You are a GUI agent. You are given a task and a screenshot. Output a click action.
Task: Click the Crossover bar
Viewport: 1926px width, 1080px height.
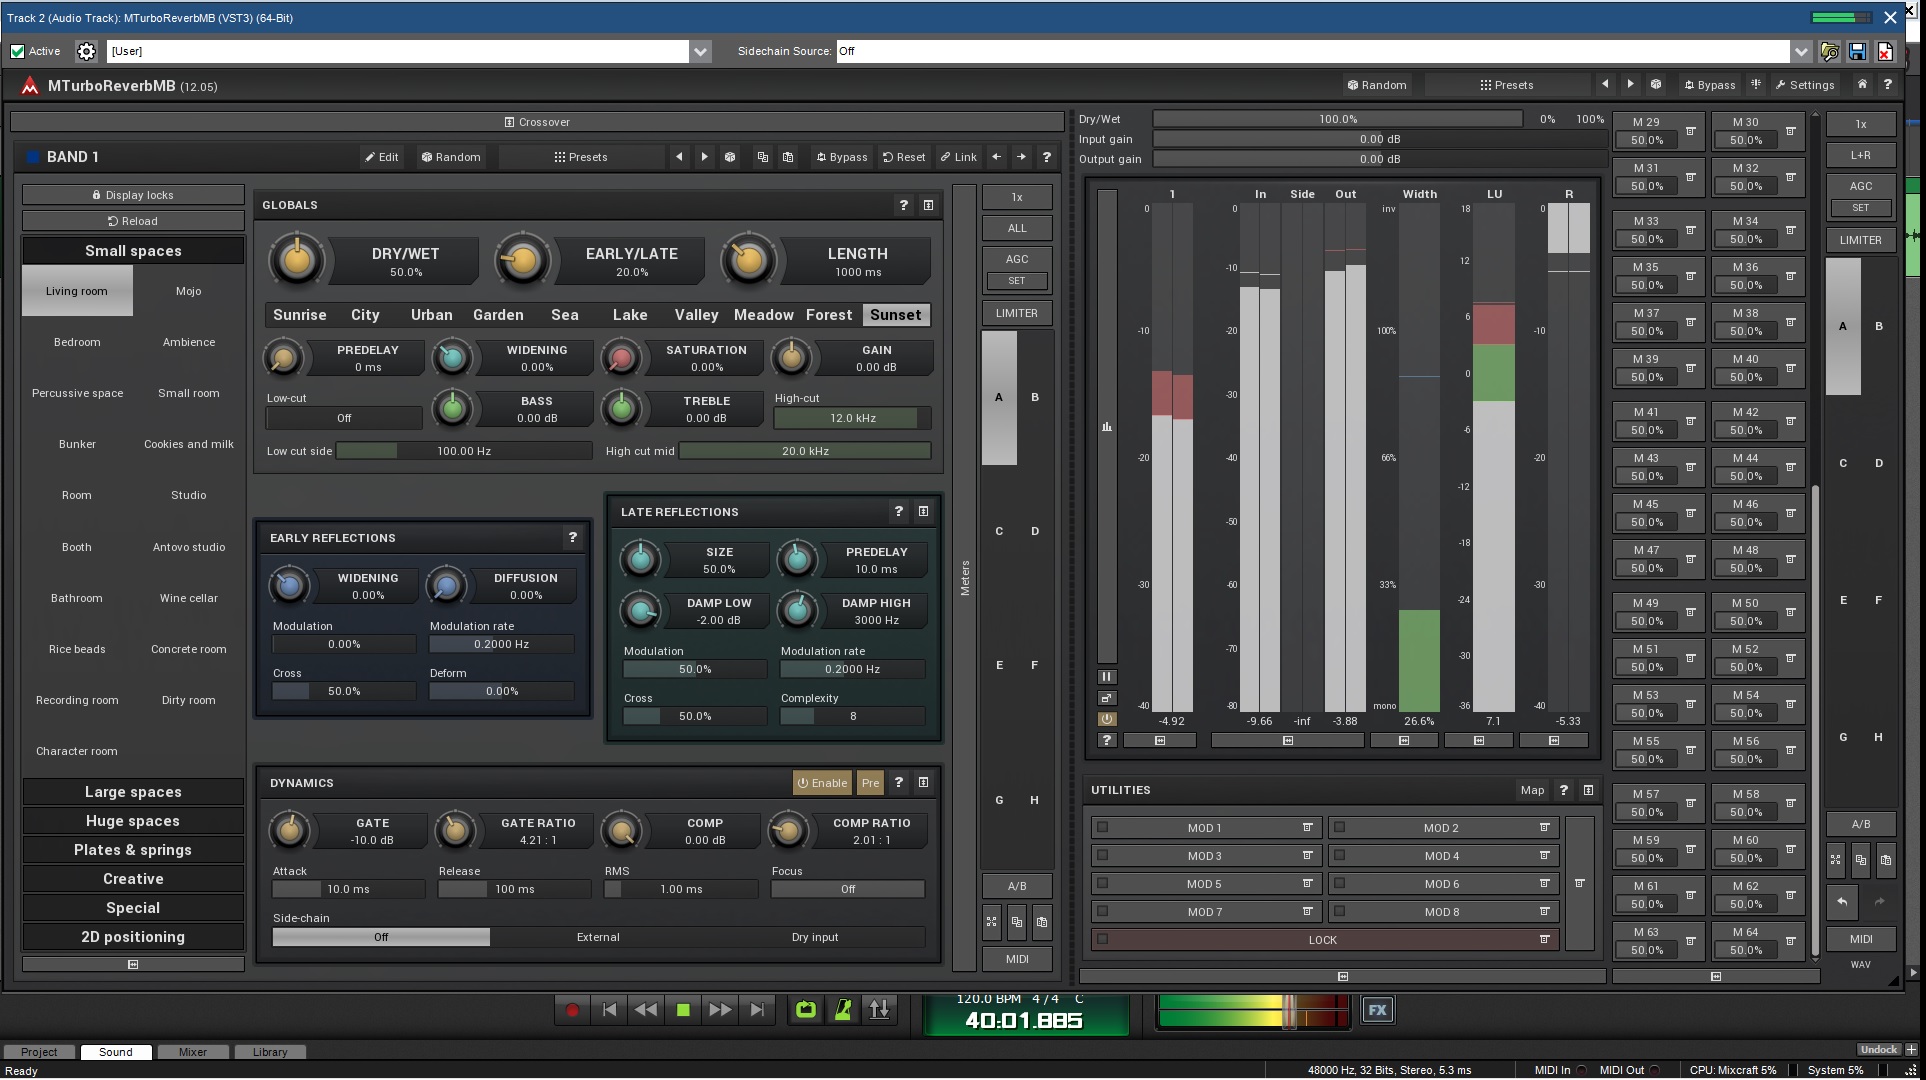coord(537,122)
